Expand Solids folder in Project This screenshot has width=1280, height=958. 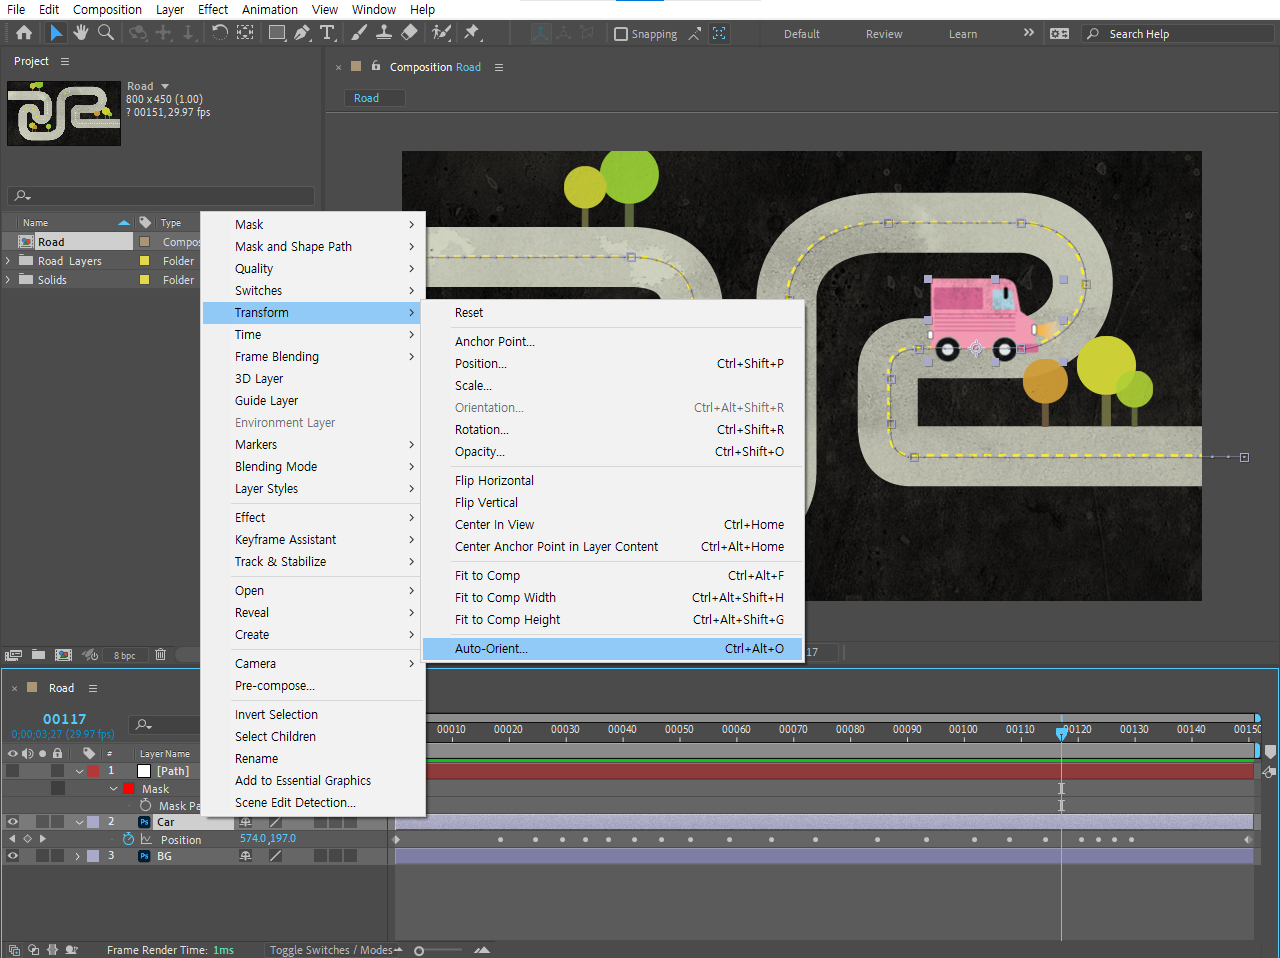point(9,280)
